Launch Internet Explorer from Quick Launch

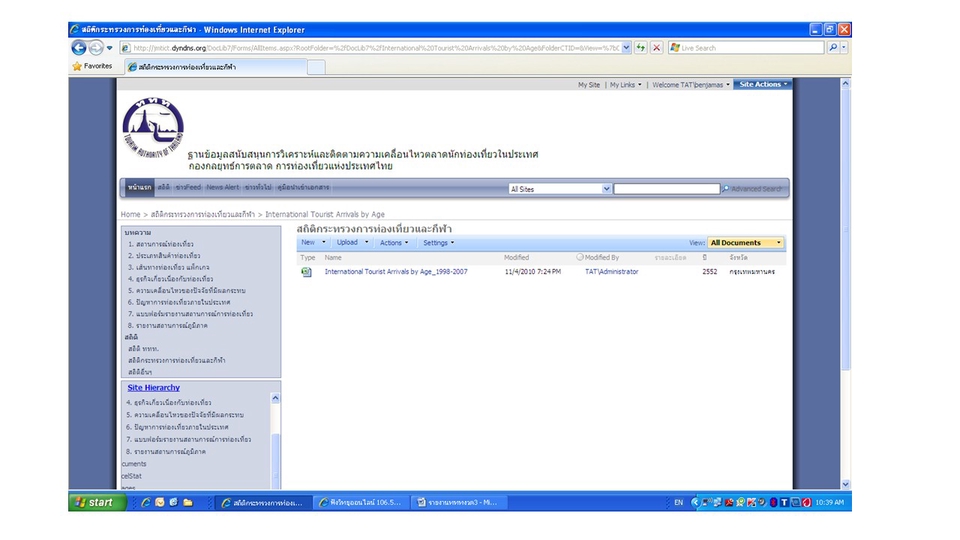(x=146, y=502)
